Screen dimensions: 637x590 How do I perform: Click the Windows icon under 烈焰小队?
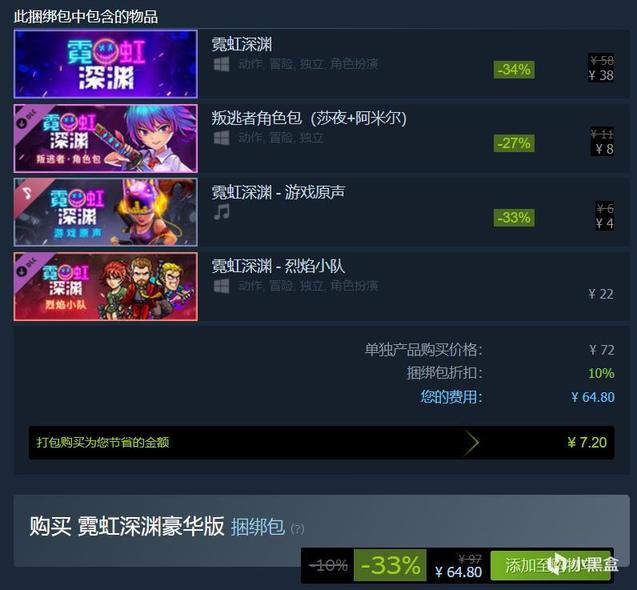click(221, 286)
